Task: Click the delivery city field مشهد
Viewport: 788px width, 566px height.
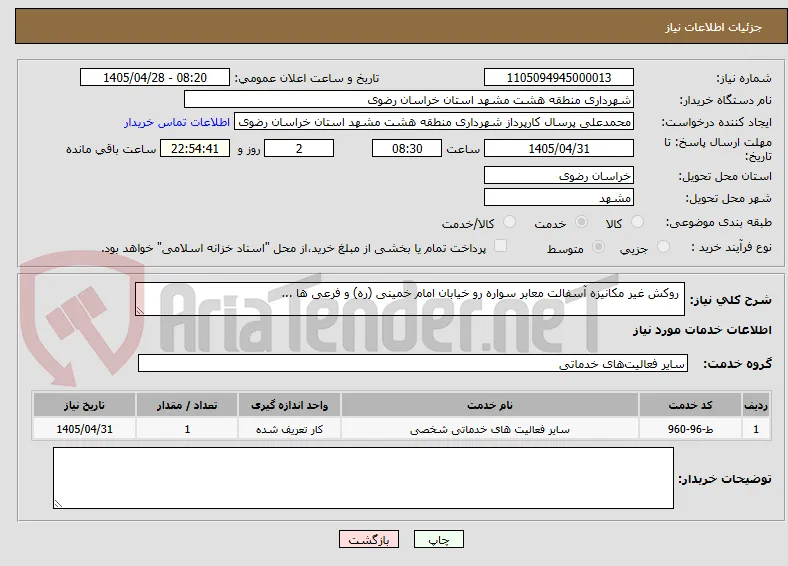Action: (558, 197)
